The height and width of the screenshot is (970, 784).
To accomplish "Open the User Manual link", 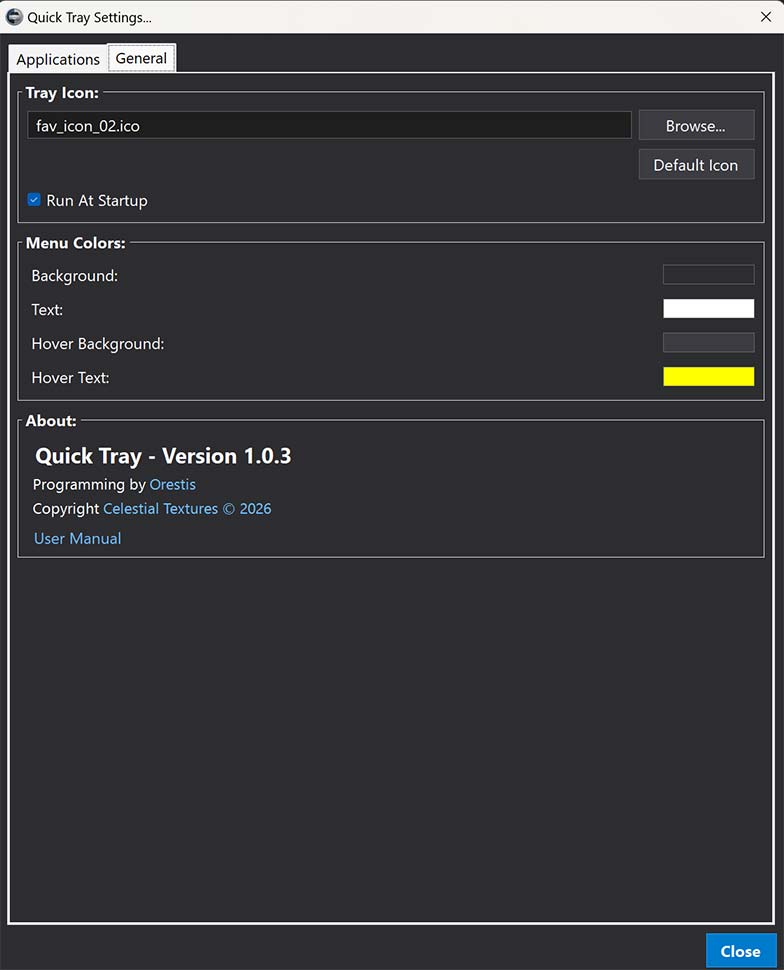I will pos(77,539).
